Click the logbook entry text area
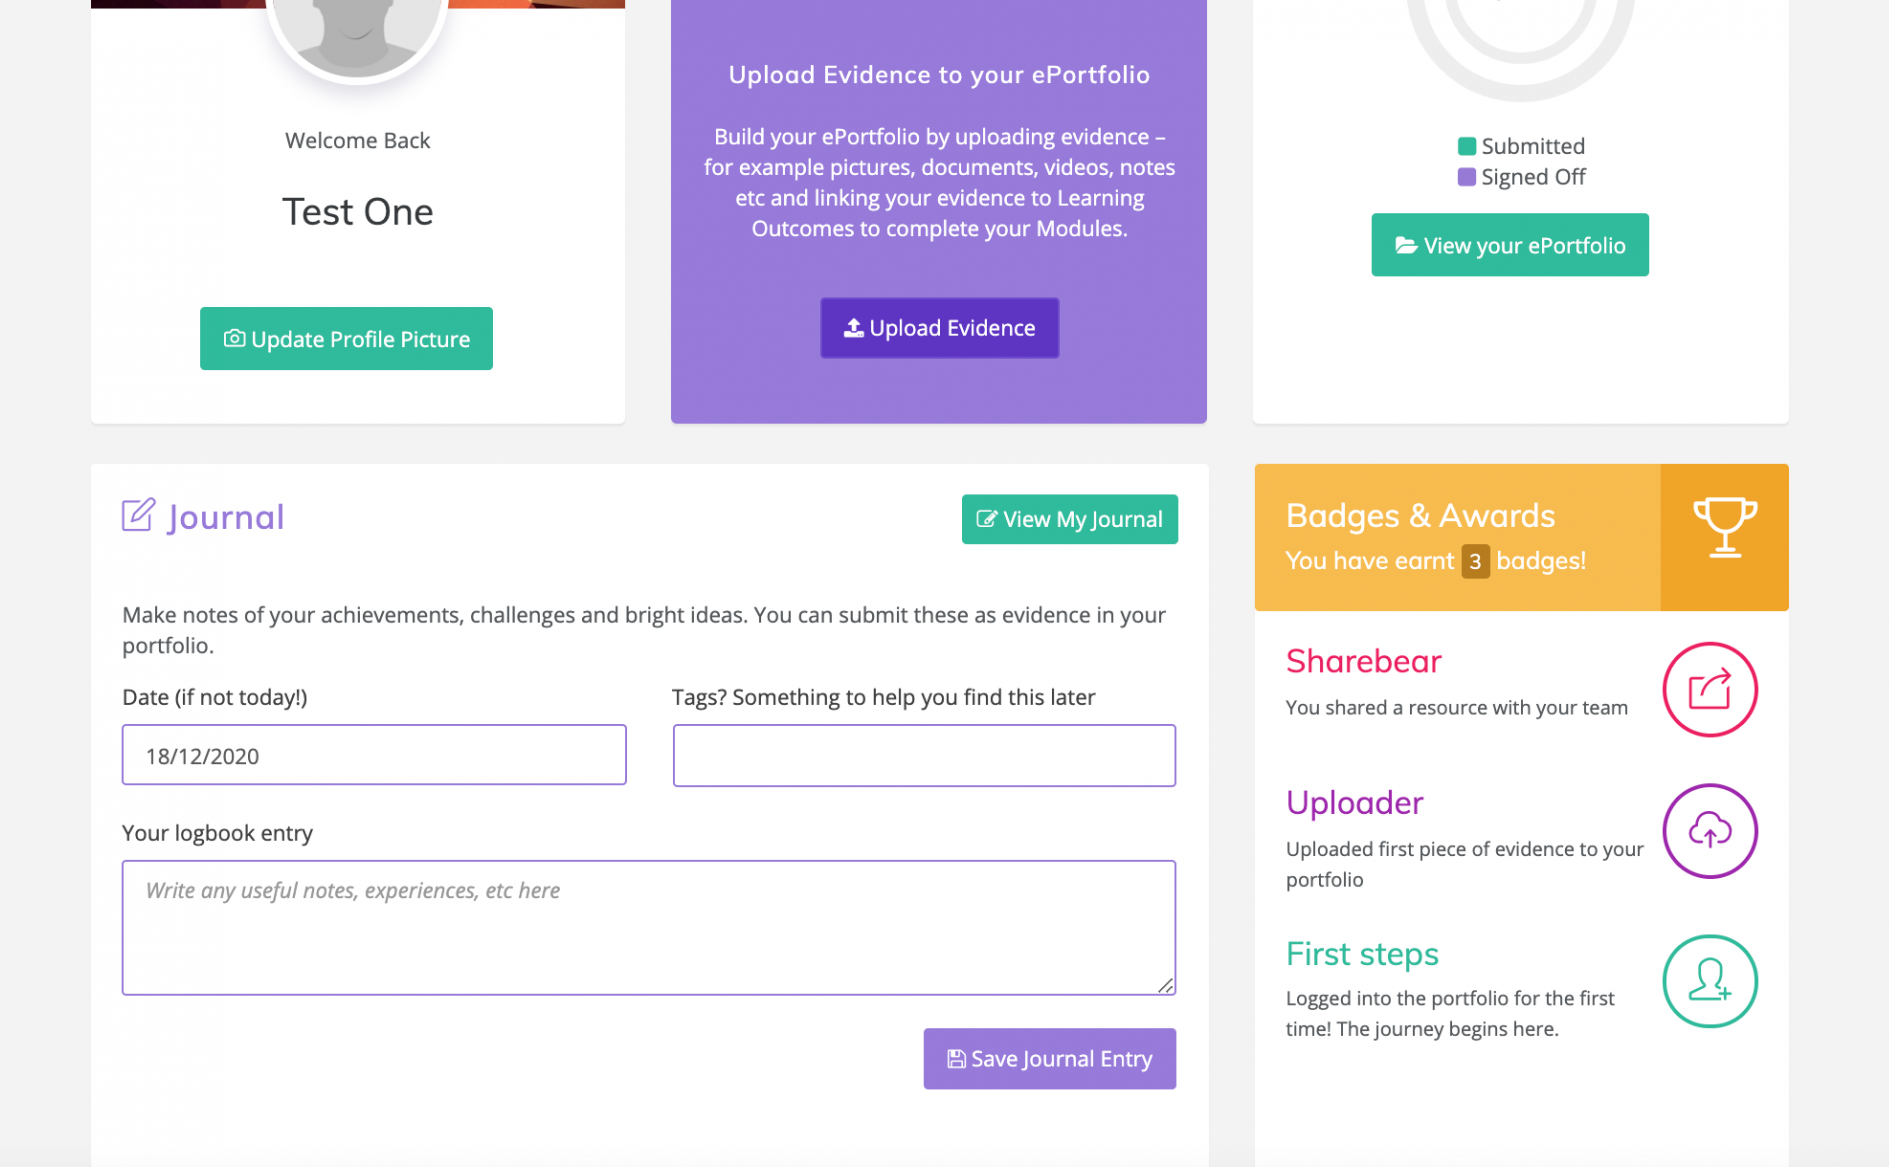1889x1167 pixels. [x=648, y=927]
